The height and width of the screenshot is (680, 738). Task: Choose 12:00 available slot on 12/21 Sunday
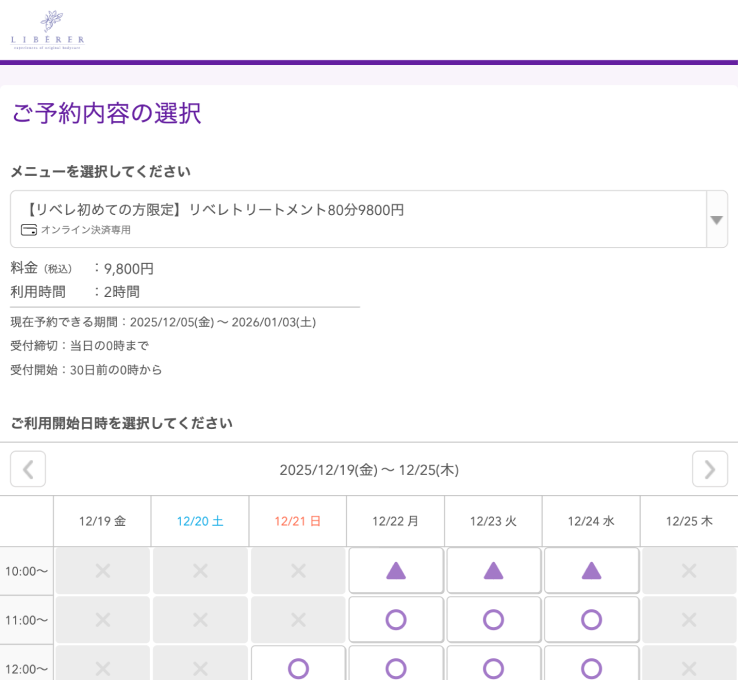(298, 667)
